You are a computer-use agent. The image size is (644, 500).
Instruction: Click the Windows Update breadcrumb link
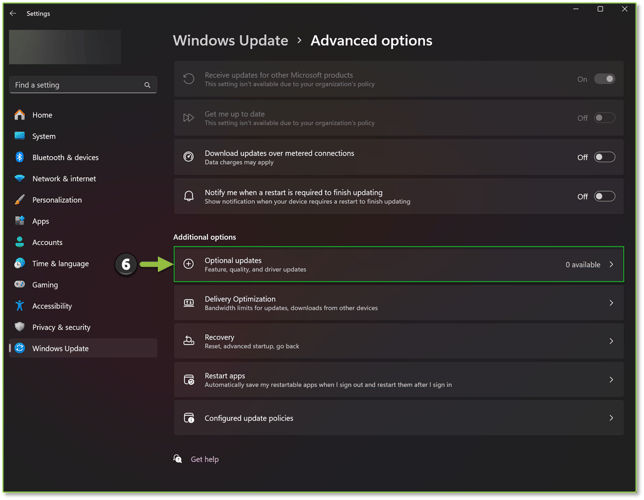(230, 41)
